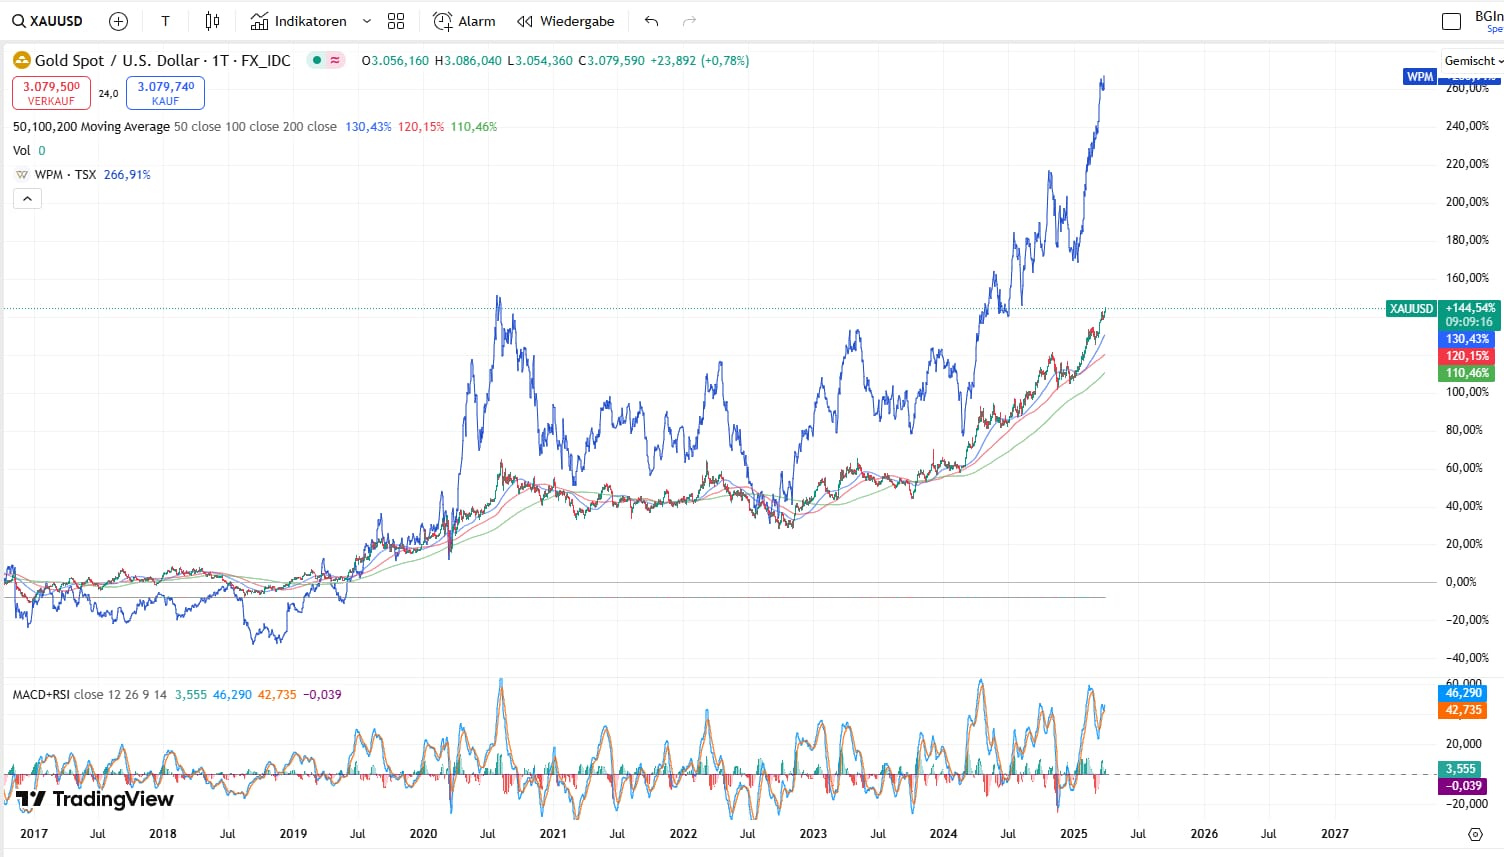Click the blue KAUF buy price button
This screenshot has height=857, width=1504.
pos(165,93)
